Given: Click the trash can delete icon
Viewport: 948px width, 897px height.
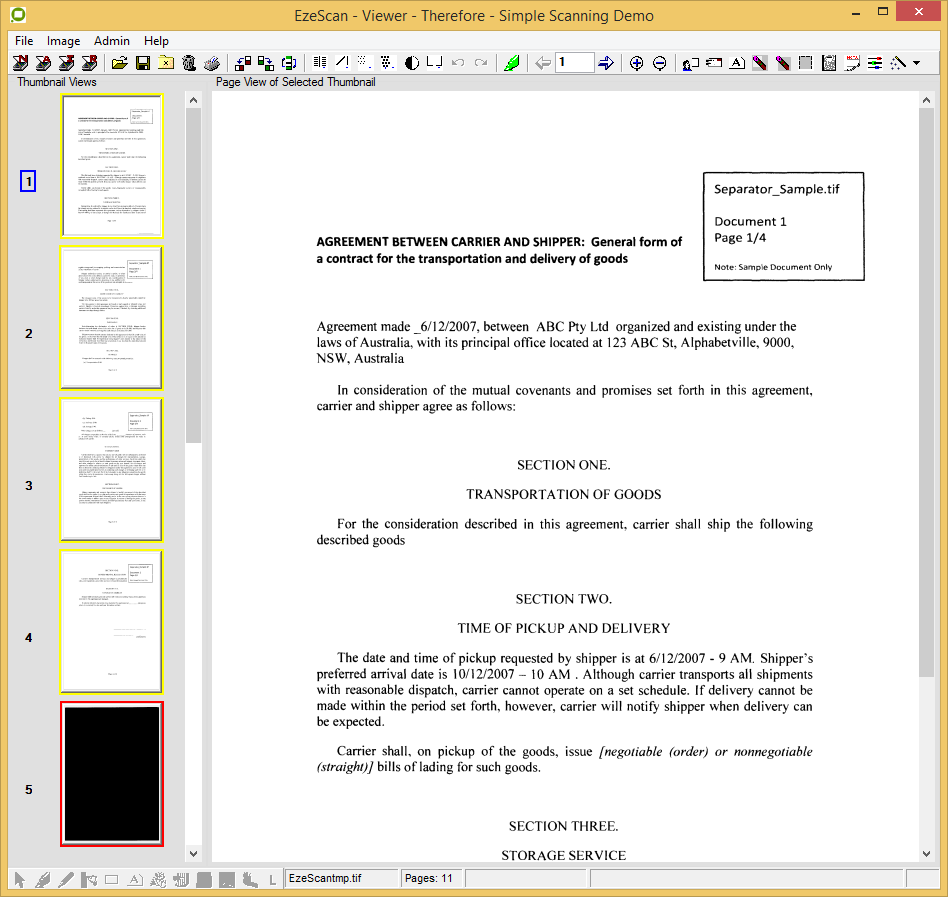Looking at the screenshot, I should pos(188,63).
